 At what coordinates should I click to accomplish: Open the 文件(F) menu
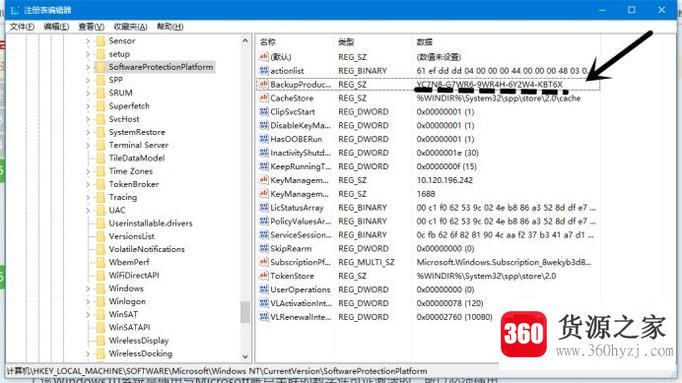point(22,27)
